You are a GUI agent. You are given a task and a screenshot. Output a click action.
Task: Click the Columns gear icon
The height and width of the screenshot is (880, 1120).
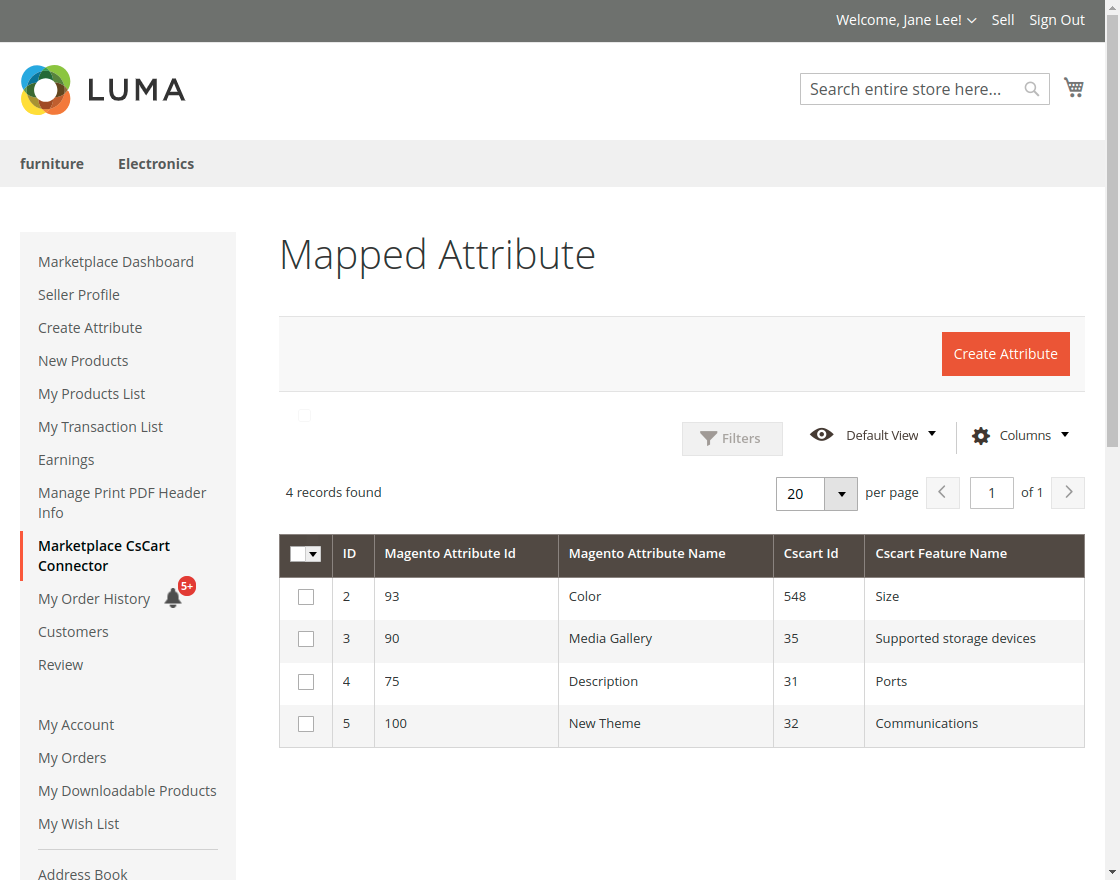pyautogui.click(x=981, y=436)
